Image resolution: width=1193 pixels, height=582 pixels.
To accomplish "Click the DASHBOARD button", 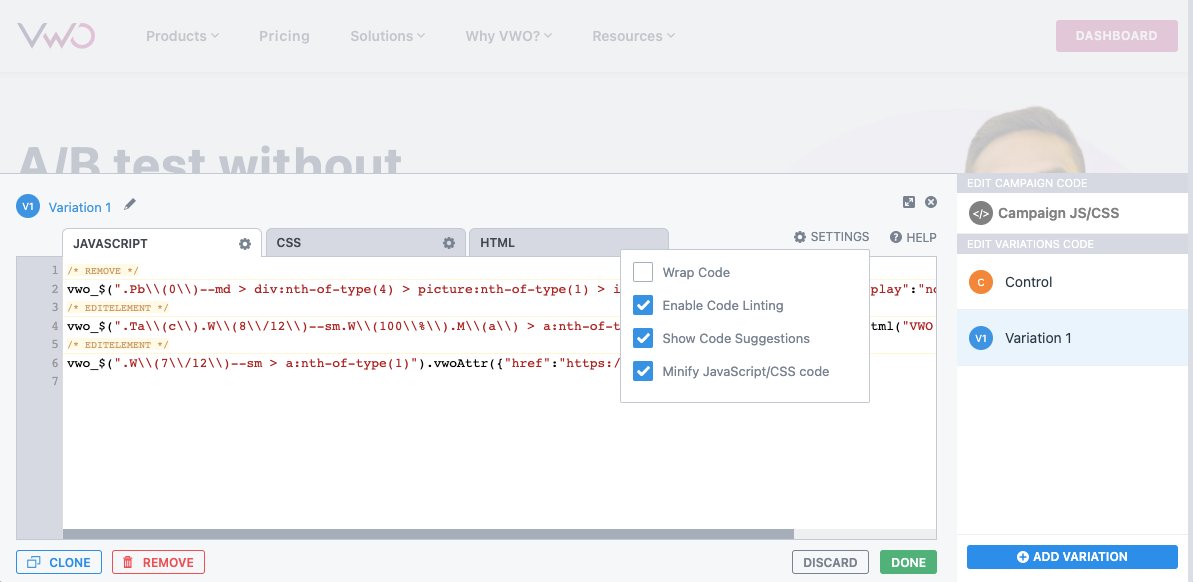I will 1116,36.
